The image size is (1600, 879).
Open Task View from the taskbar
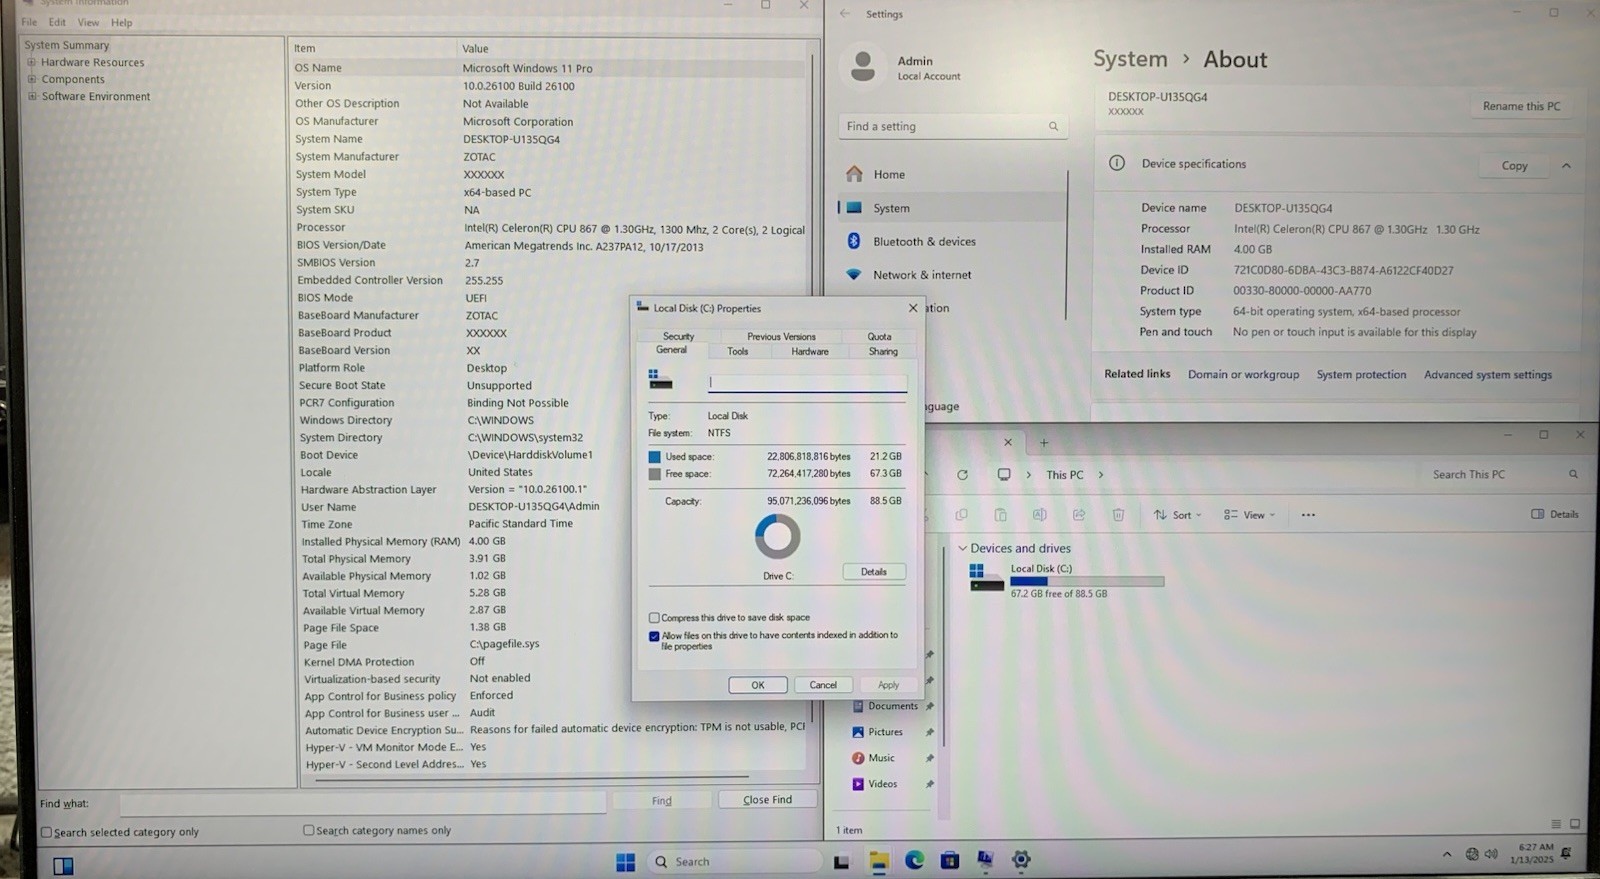point(841,861)
